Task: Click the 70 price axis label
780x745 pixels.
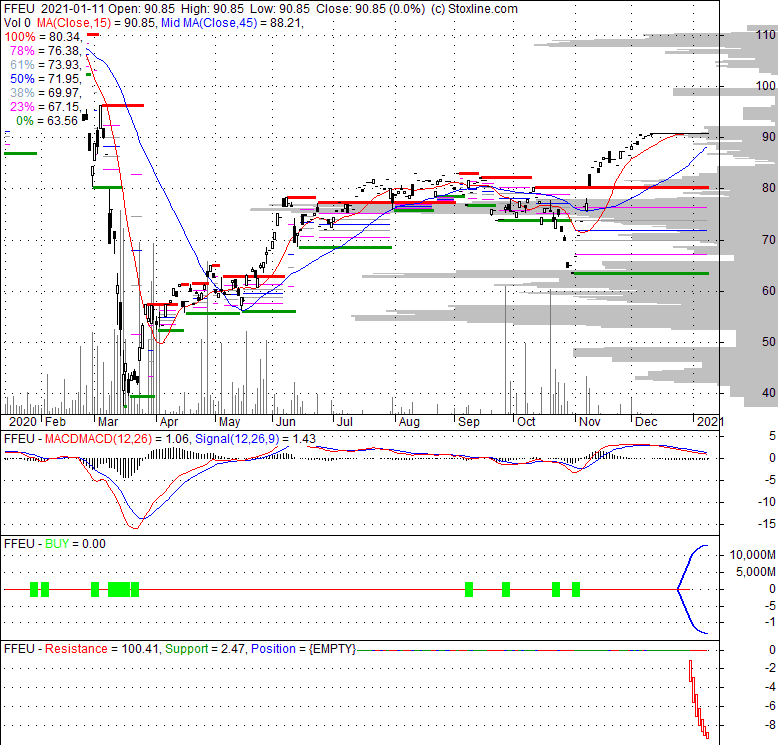Action: click(x=769, y=240)
